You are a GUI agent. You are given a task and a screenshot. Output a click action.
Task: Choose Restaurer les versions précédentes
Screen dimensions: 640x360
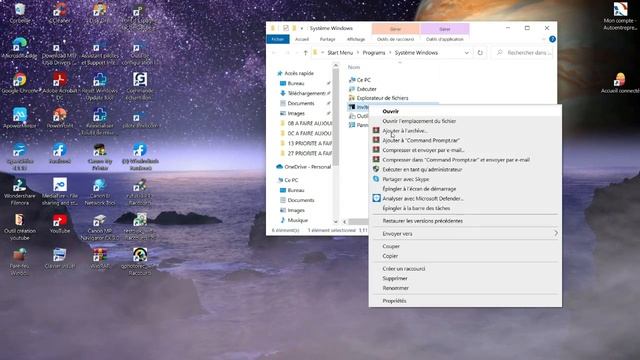465,221
